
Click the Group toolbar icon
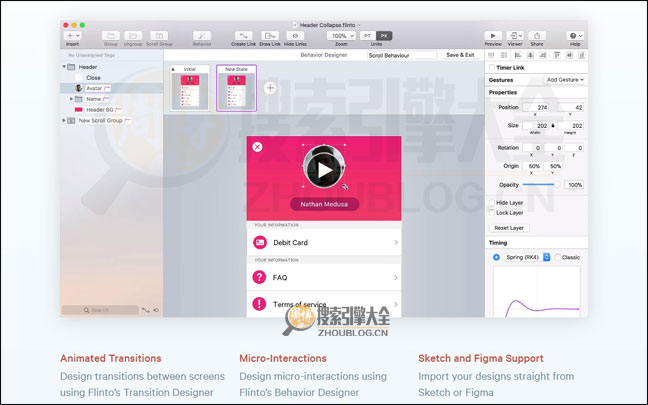[111, 36]
